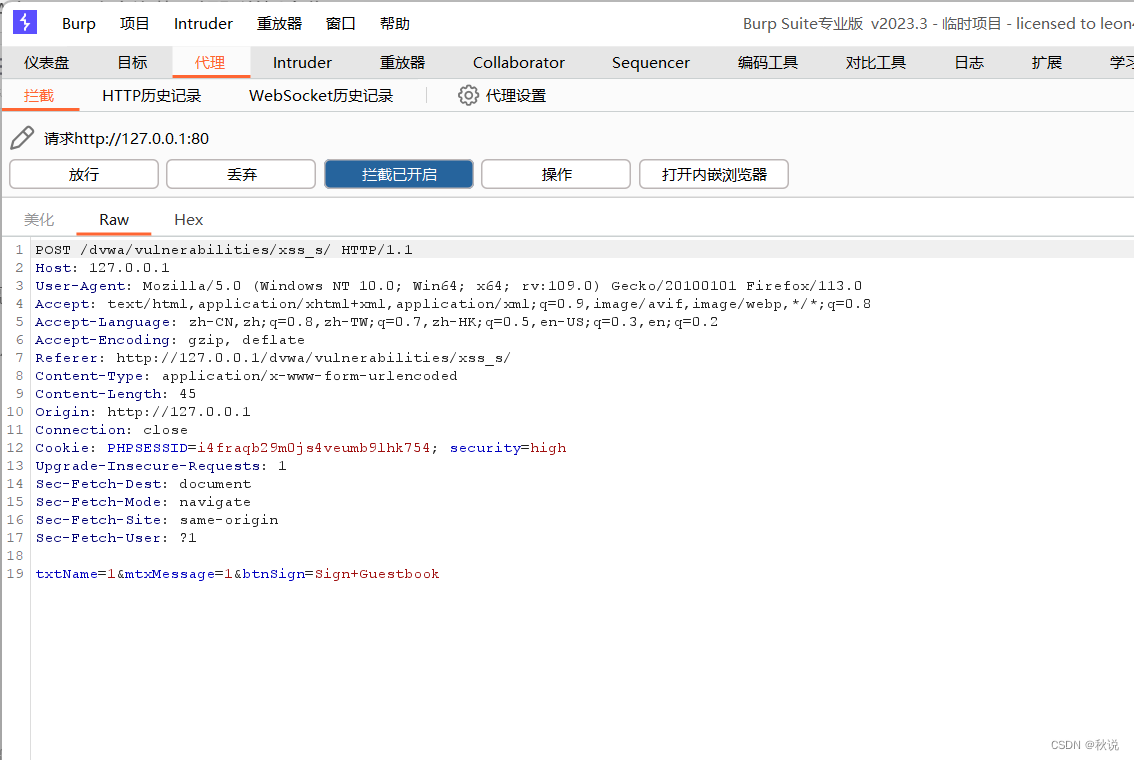Click the Sec-Fetch-Mode: navigate line
This screenshot has height=760, width=1134.
click(143, 502)
